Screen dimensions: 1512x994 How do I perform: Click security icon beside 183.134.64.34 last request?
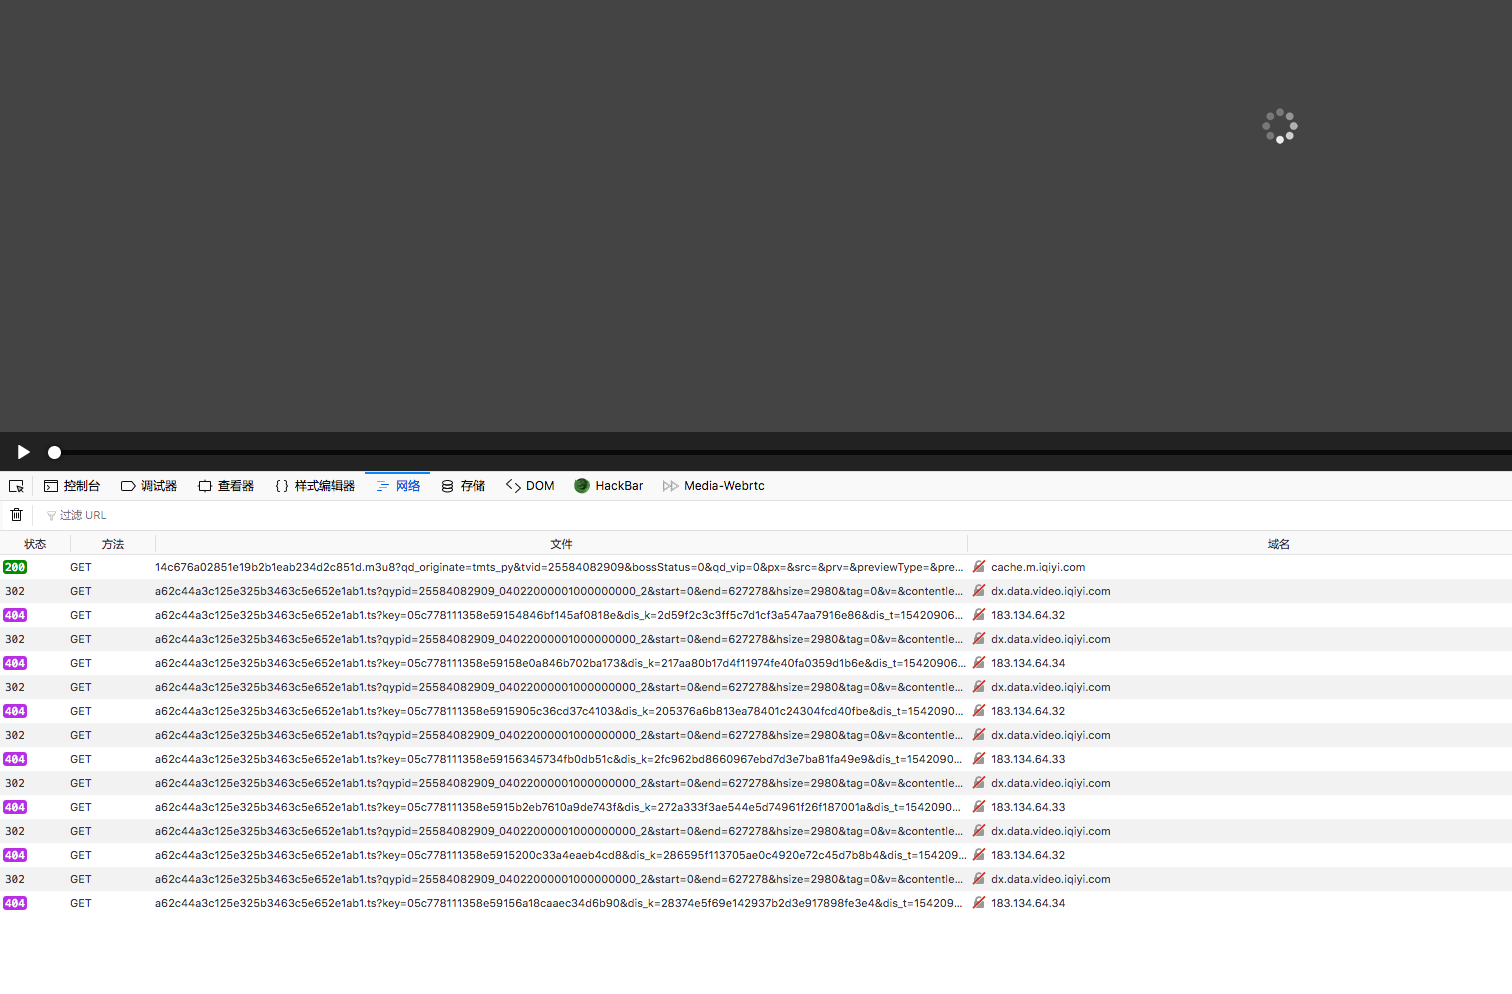[x=978, y=902]
